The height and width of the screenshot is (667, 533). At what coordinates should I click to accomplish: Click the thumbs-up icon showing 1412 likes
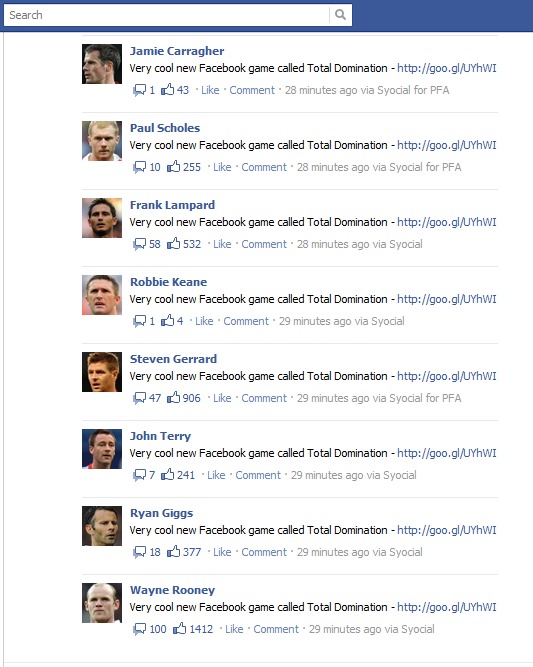[x=180, y=629]
